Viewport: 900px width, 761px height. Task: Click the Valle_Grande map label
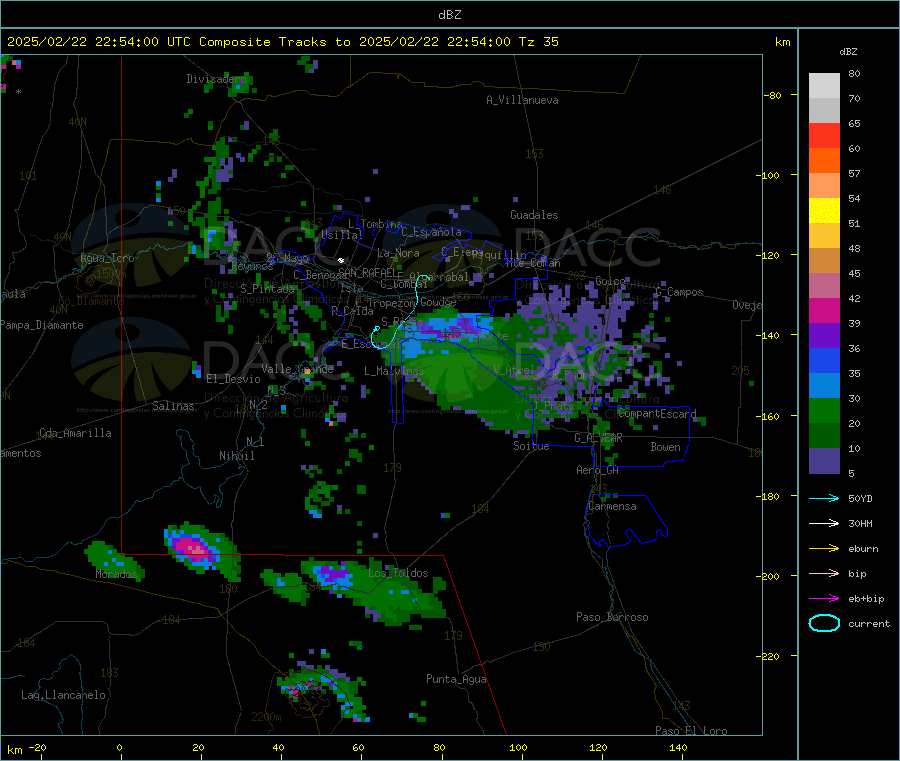coord(297,369)
